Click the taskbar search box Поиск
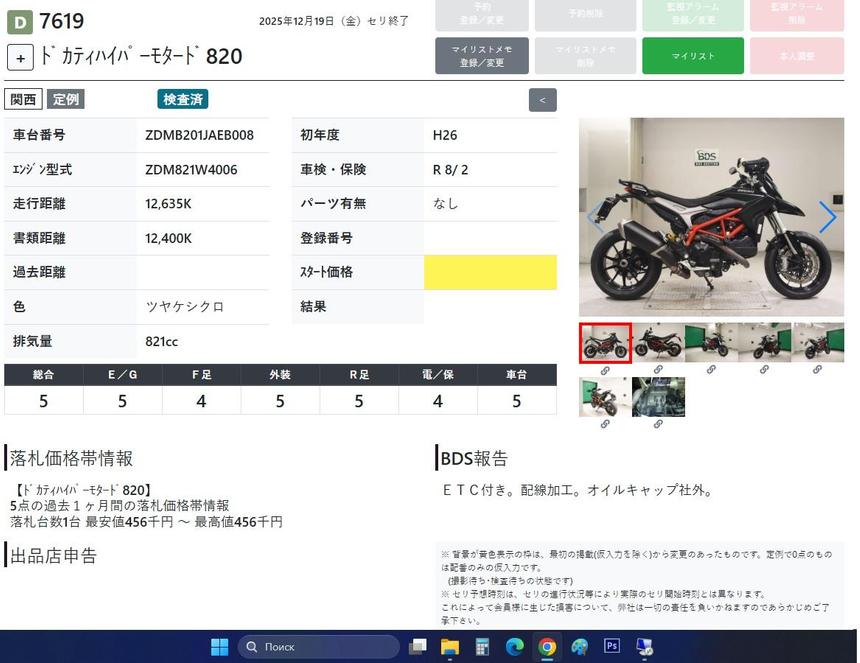 tap(320, 647)
